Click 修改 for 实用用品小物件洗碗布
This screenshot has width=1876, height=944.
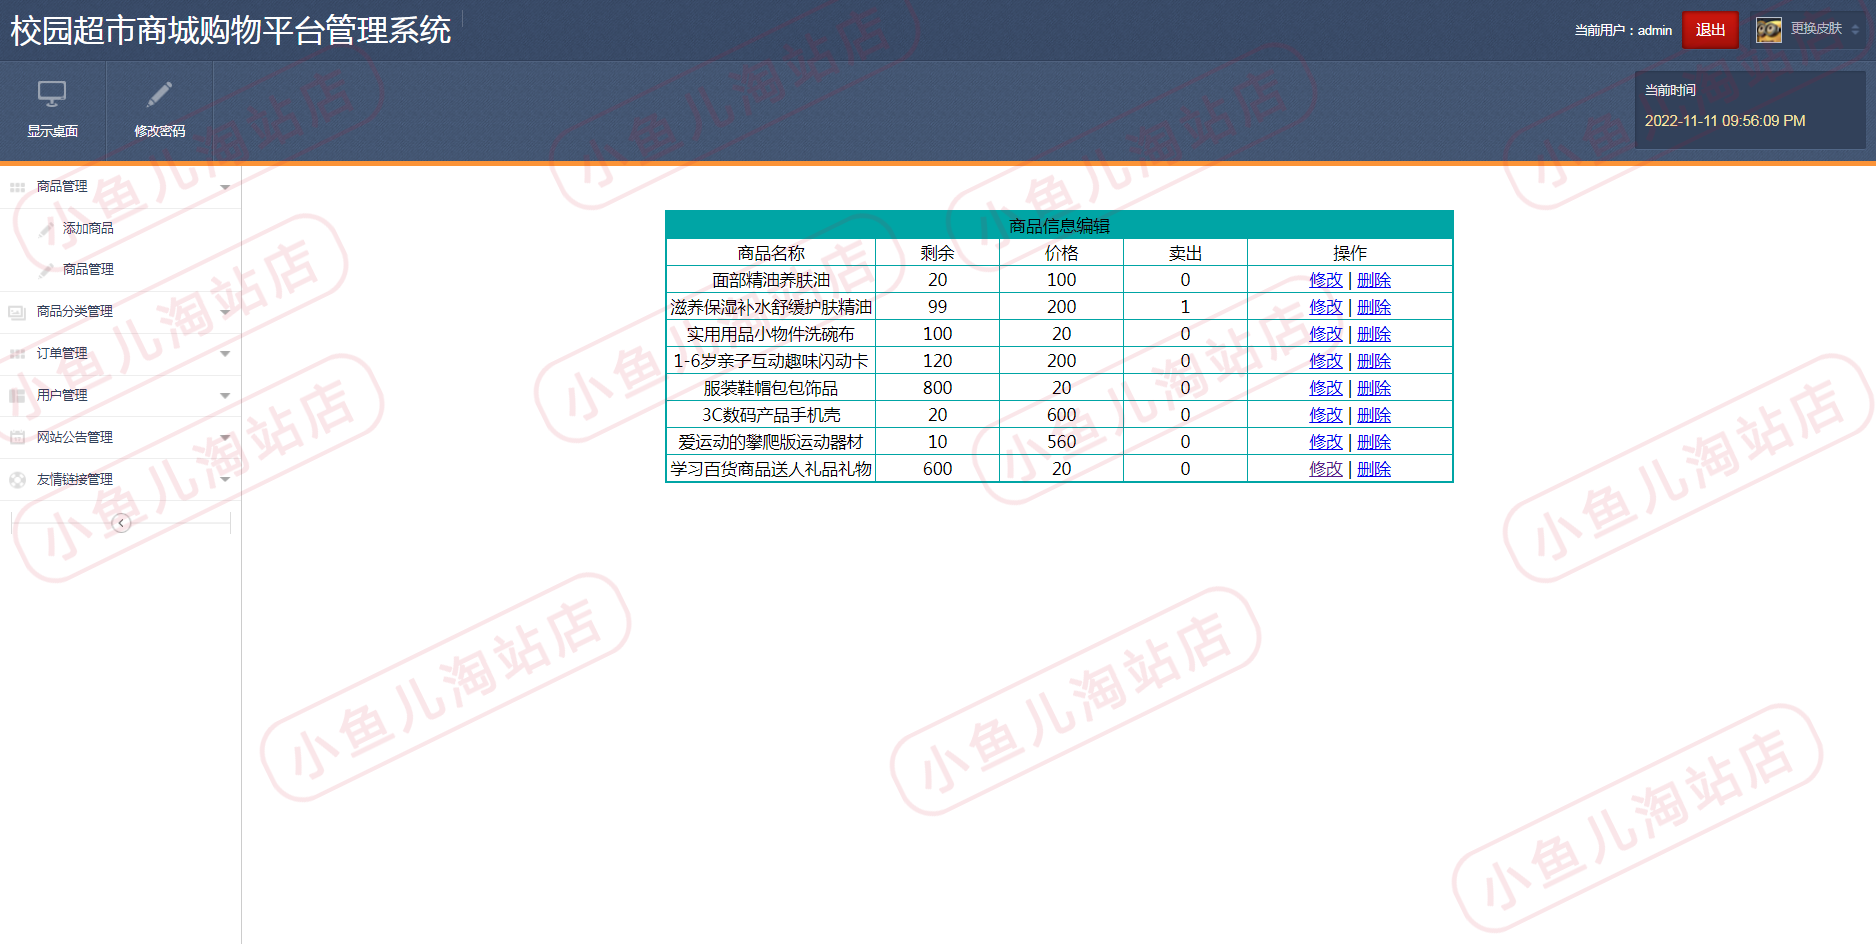tap(1326, 334)
